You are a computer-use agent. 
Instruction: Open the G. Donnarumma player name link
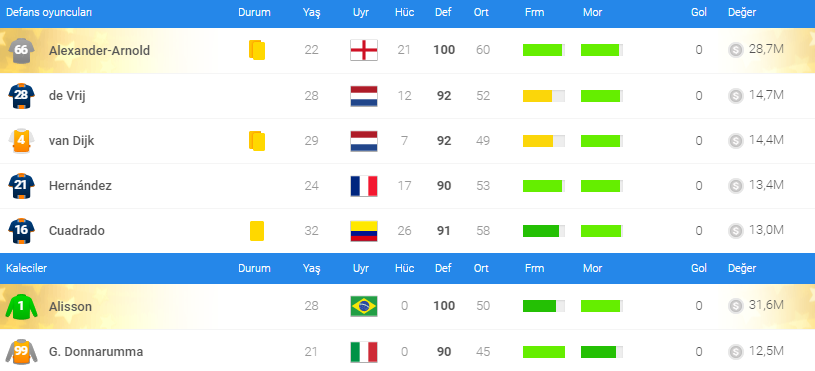pyautogui.click(x=96, y=352)
